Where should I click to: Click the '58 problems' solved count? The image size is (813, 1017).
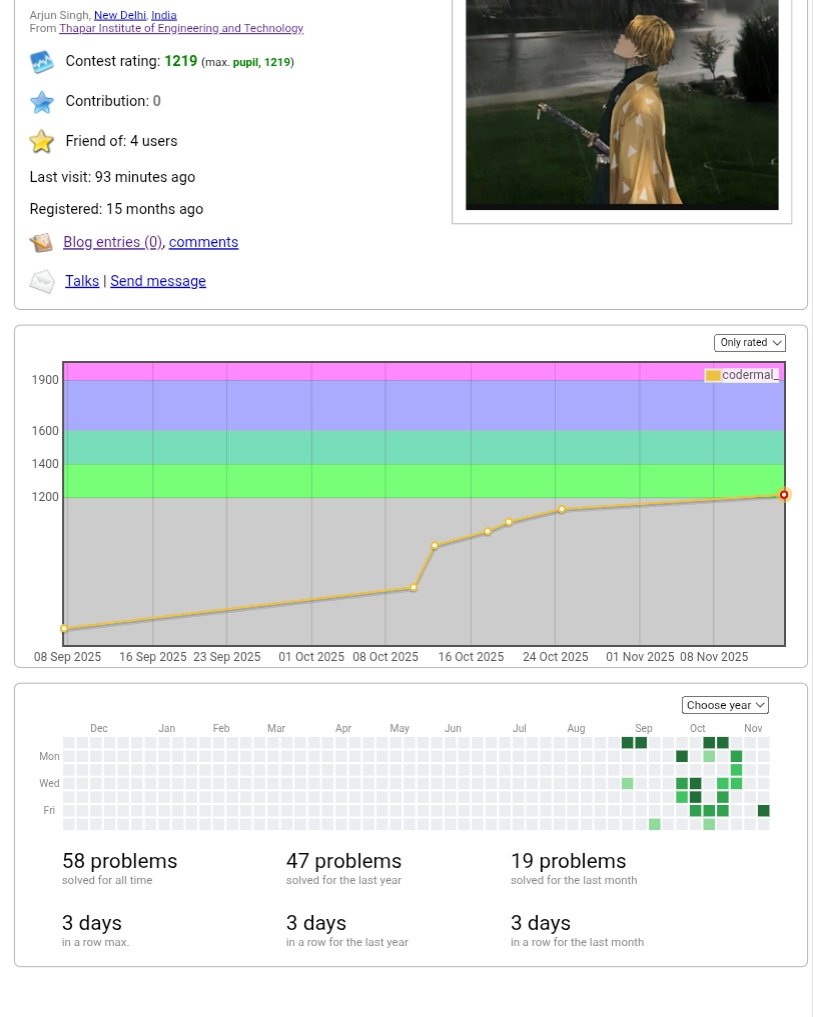point(119,861)
